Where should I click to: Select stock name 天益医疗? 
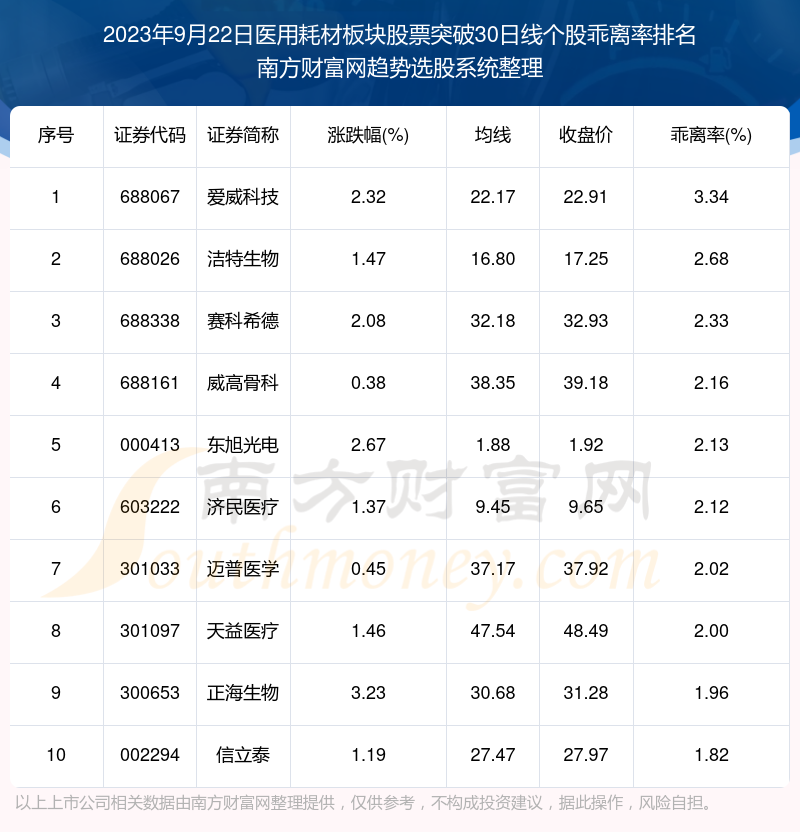click(x=243, y=631)
